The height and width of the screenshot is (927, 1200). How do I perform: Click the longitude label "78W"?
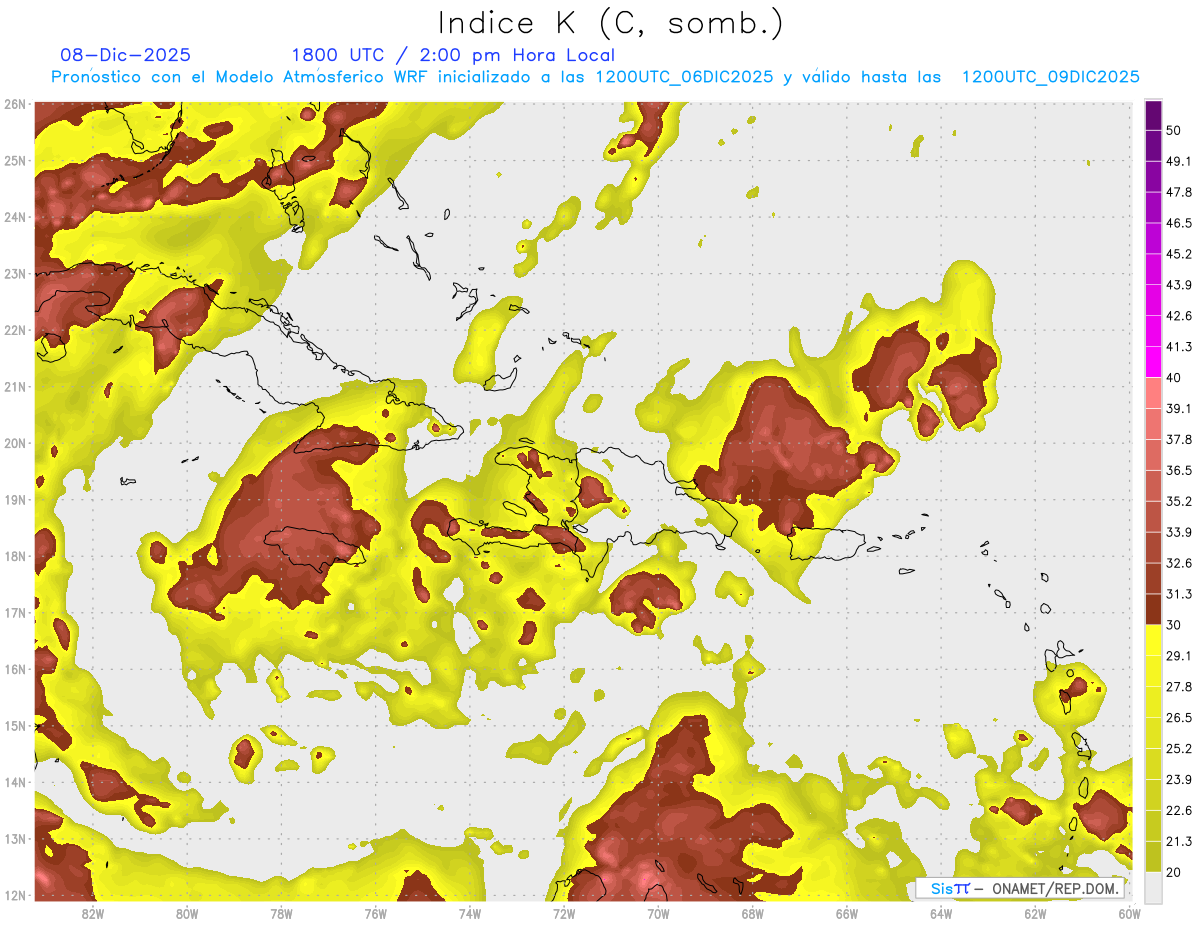point(281,913)
